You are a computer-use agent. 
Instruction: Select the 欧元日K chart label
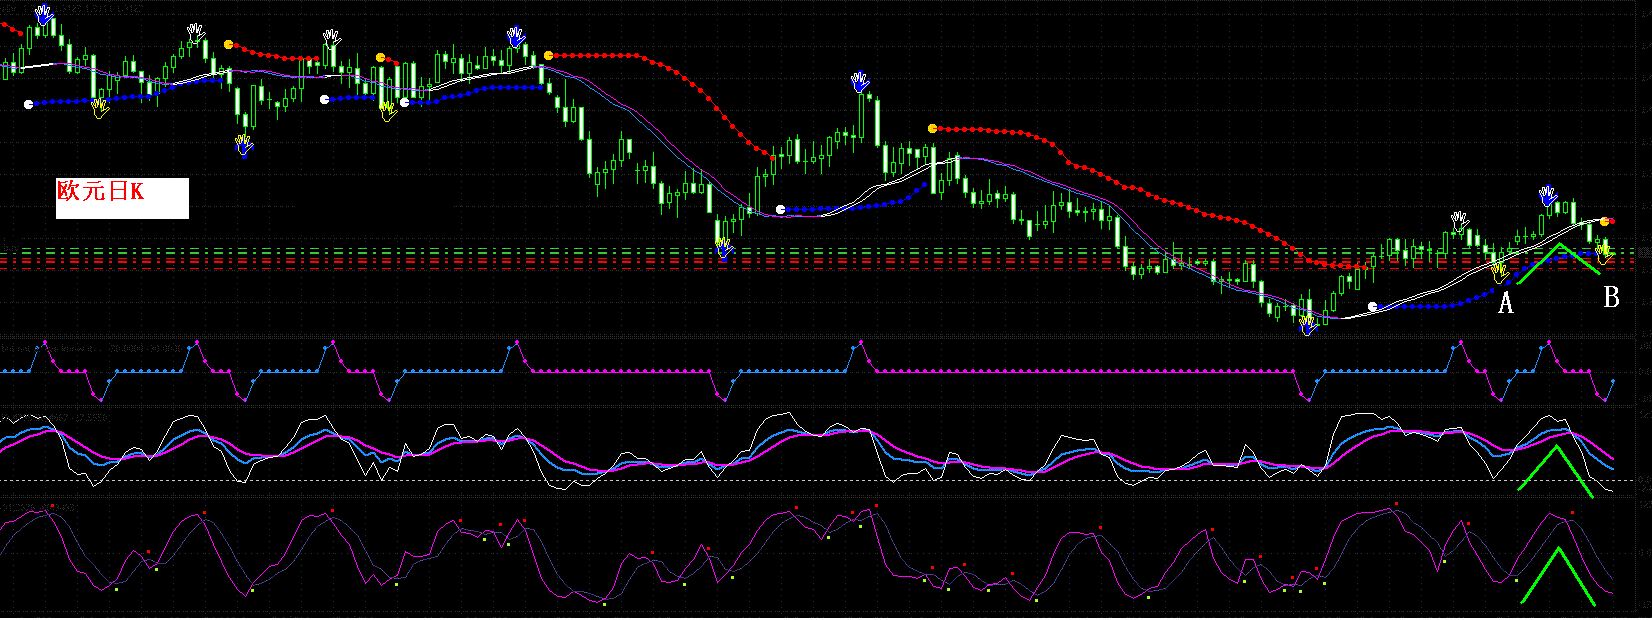(122, 198)
